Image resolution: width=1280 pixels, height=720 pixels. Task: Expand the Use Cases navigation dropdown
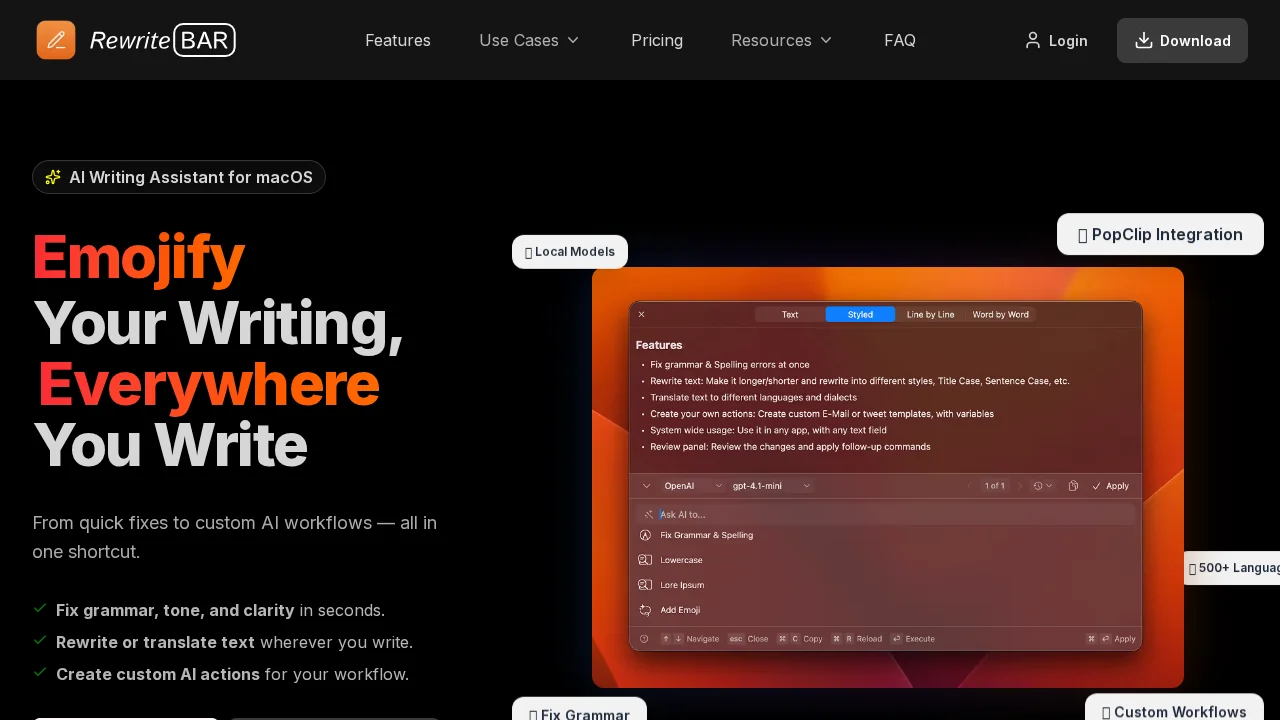(x=529, y=40)
